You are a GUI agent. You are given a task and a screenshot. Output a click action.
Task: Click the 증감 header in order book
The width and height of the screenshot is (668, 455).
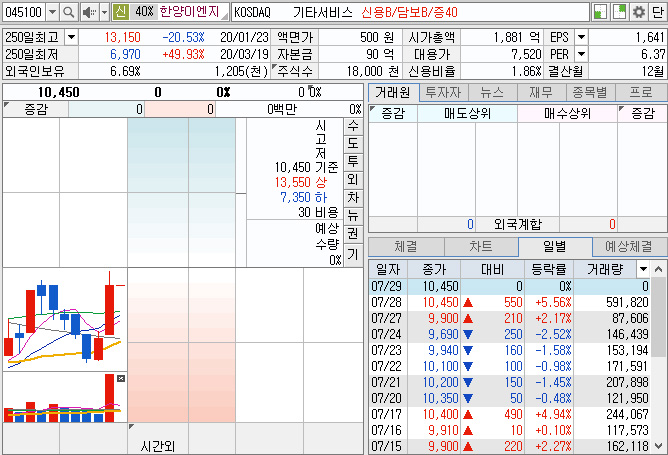coord(36,109)
